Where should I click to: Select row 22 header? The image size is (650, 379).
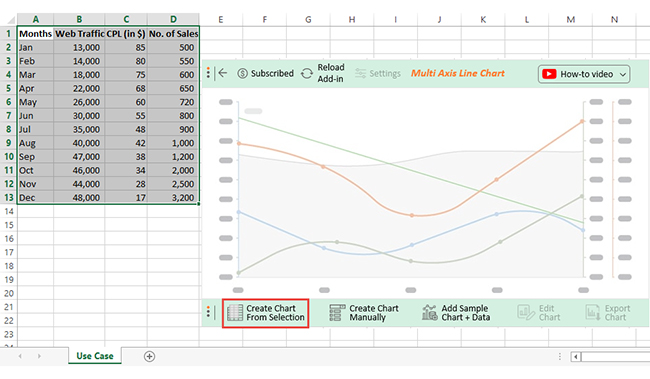(x=8, y=321)
